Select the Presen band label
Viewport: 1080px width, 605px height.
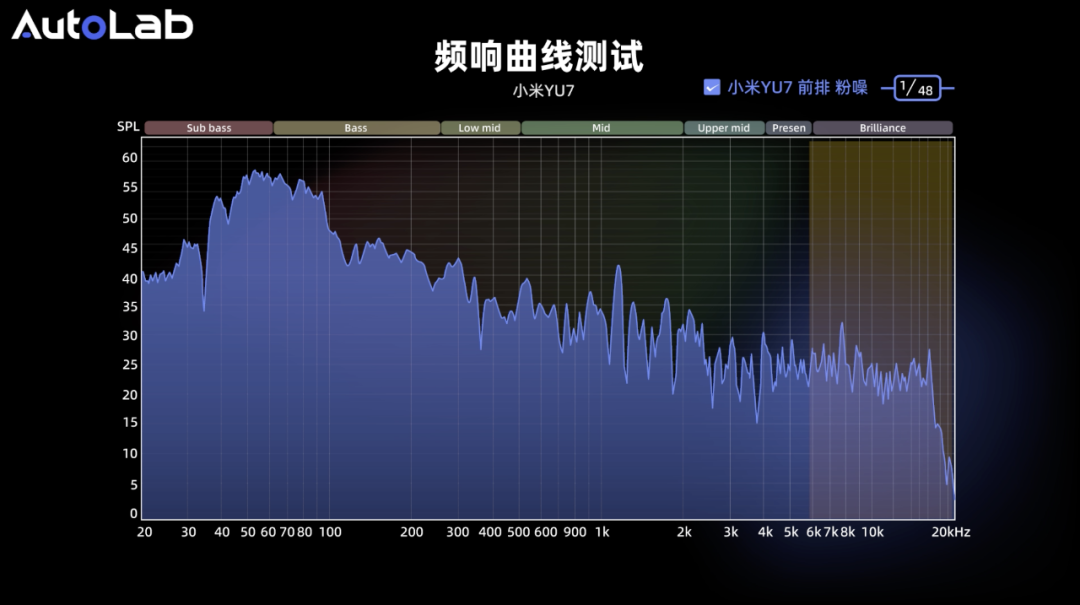coord(789,127)
